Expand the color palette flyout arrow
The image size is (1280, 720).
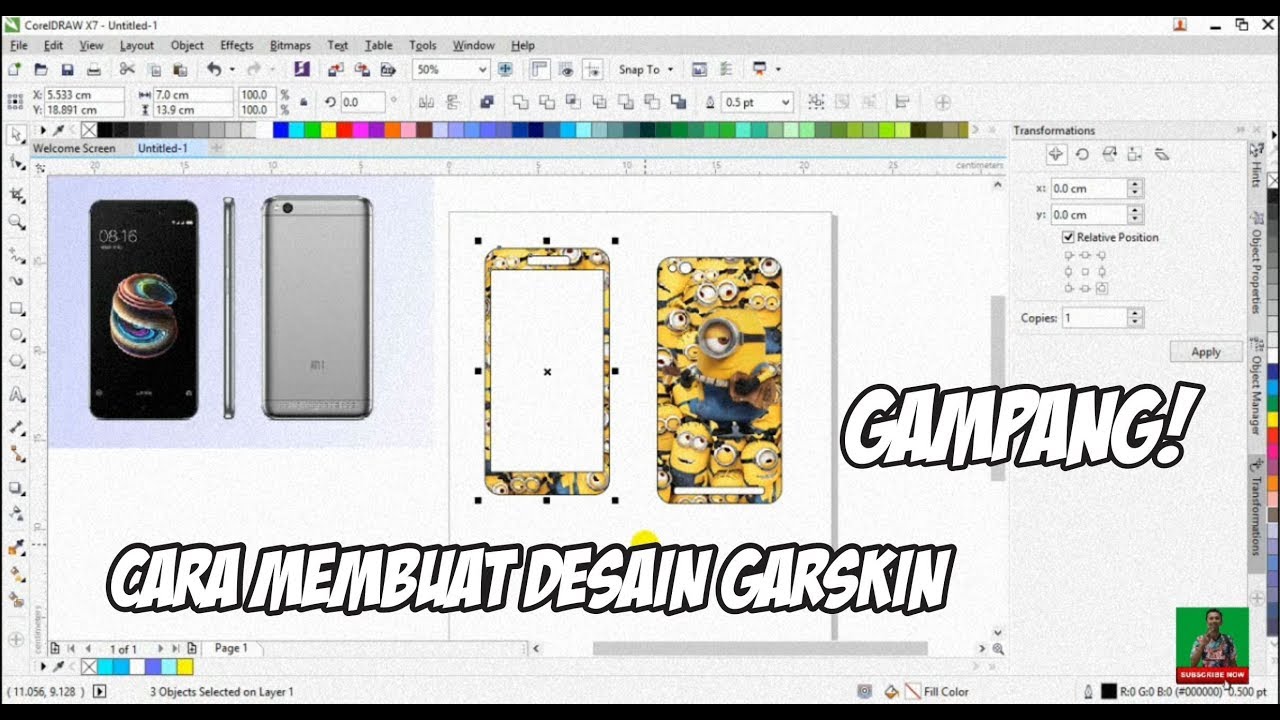pos(43,130)
